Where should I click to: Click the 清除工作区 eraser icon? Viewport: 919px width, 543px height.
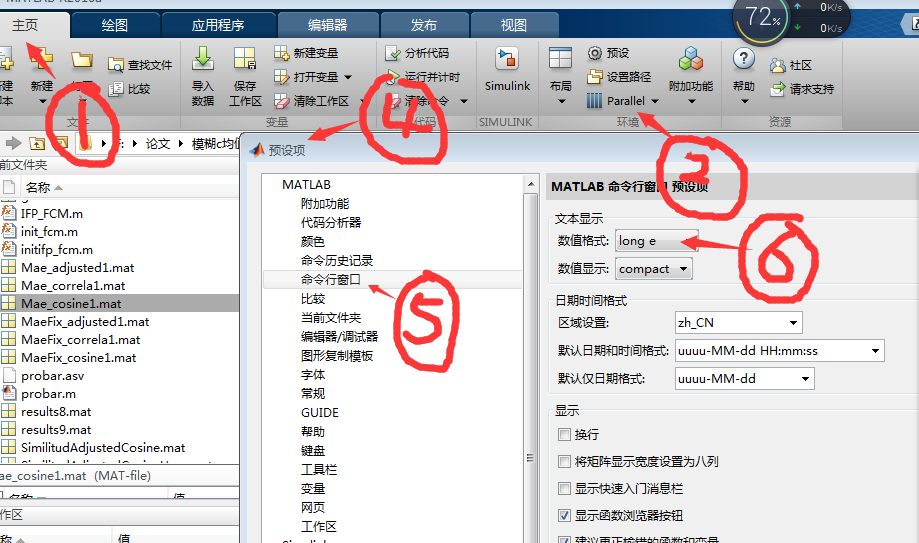[x=281, y=101]
